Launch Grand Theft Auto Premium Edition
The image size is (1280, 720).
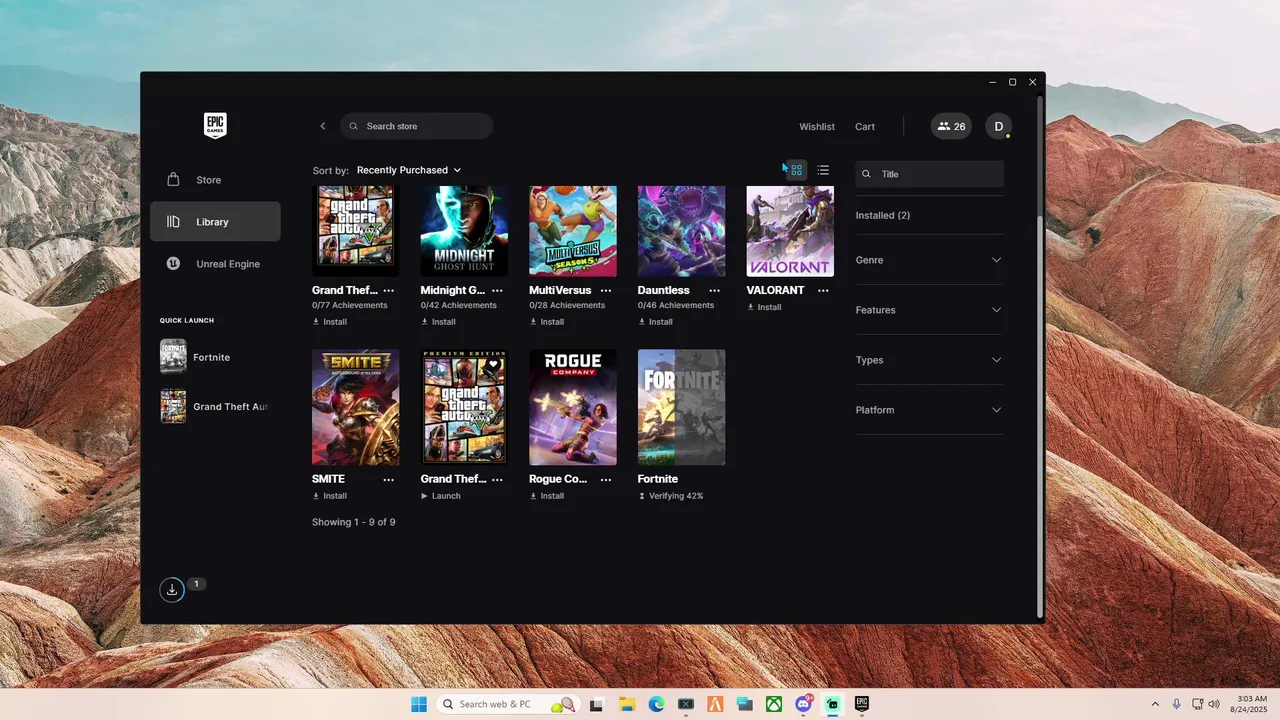[441, 496]
